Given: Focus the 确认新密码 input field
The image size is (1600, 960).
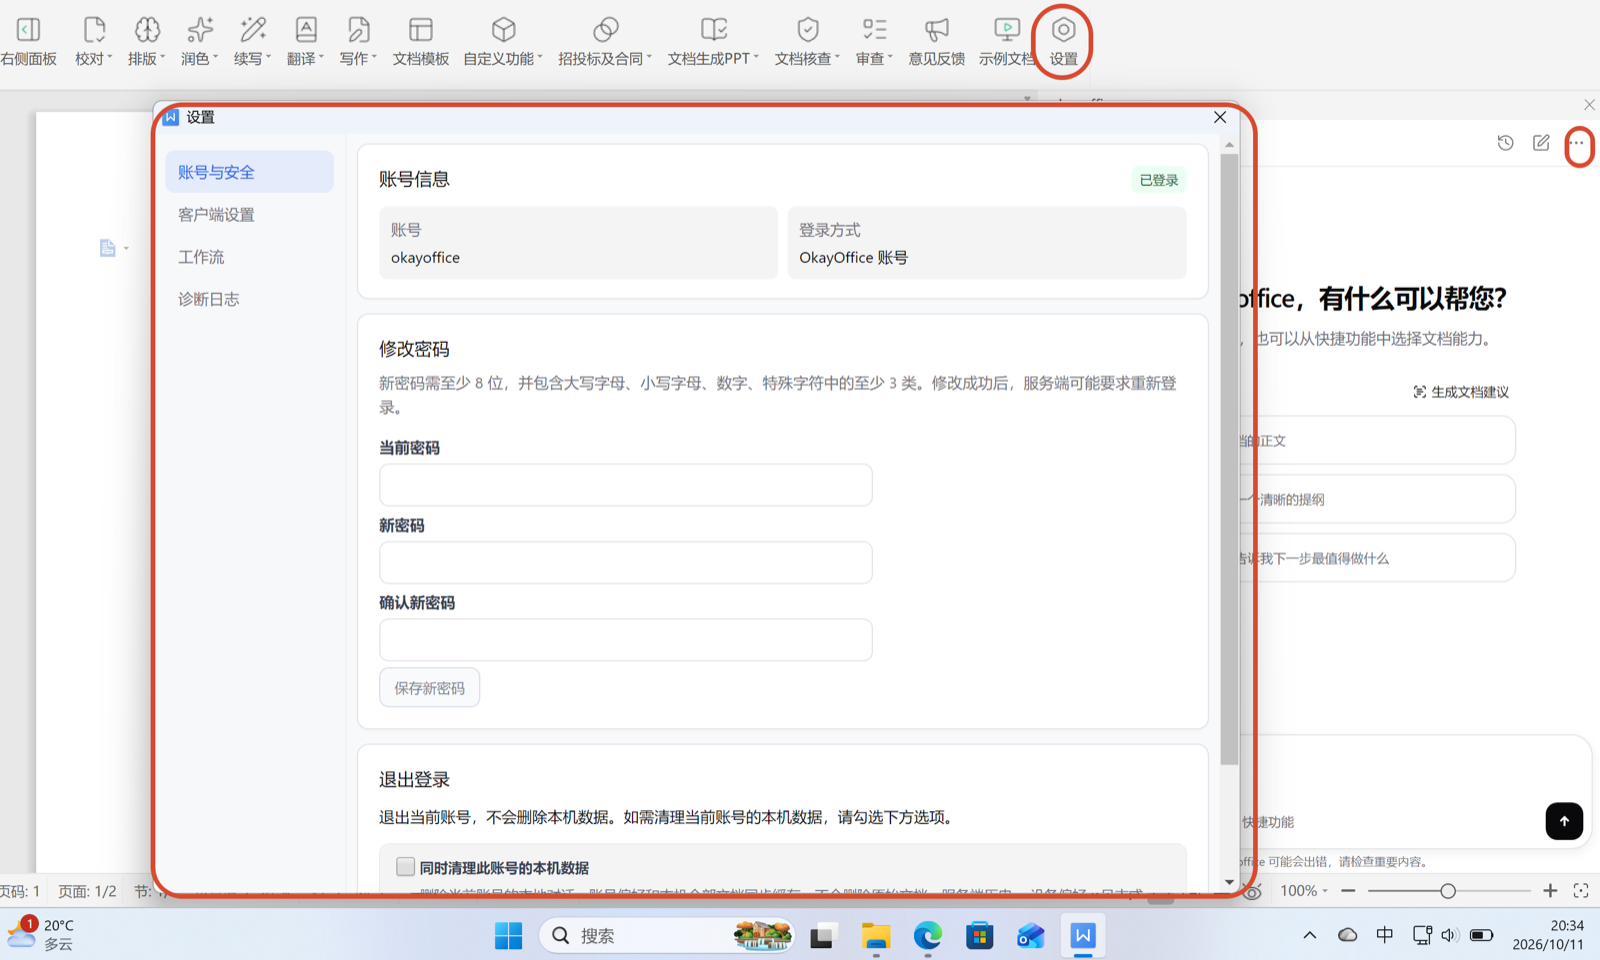Looking at the screenshot, I should [626, 640].
